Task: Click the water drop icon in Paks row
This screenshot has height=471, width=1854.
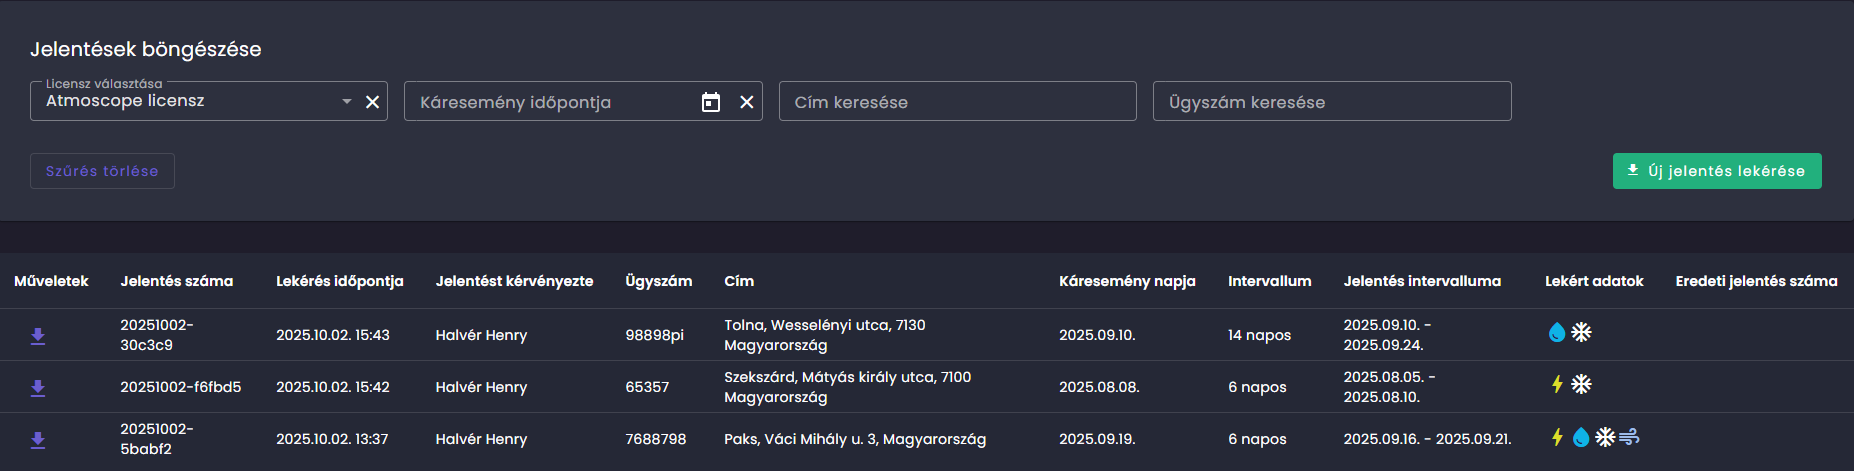Action: [x=1581, y=437]
